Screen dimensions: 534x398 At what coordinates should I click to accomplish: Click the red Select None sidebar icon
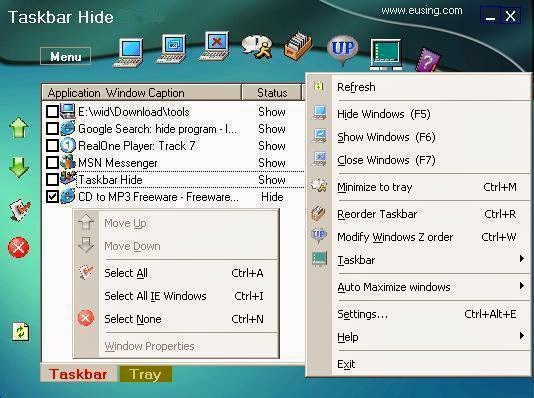(x=19, y=248)
